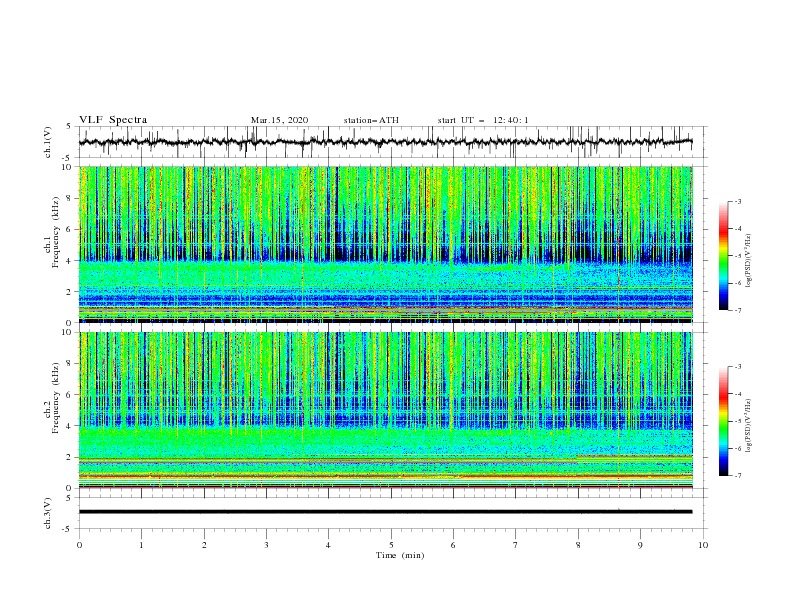Click the "-3" label on upper colorbar
The width and height of the screenshot is (792, 612).
737,201
